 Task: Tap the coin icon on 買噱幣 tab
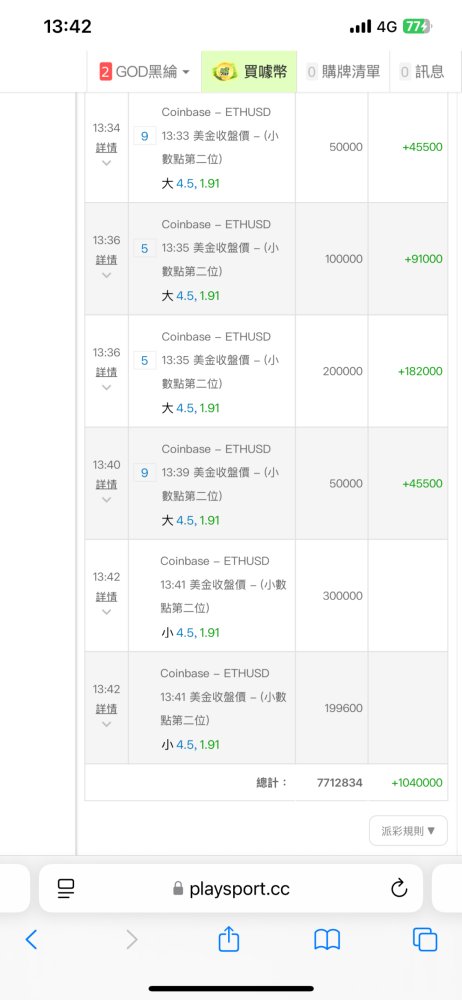pos(225,71)
